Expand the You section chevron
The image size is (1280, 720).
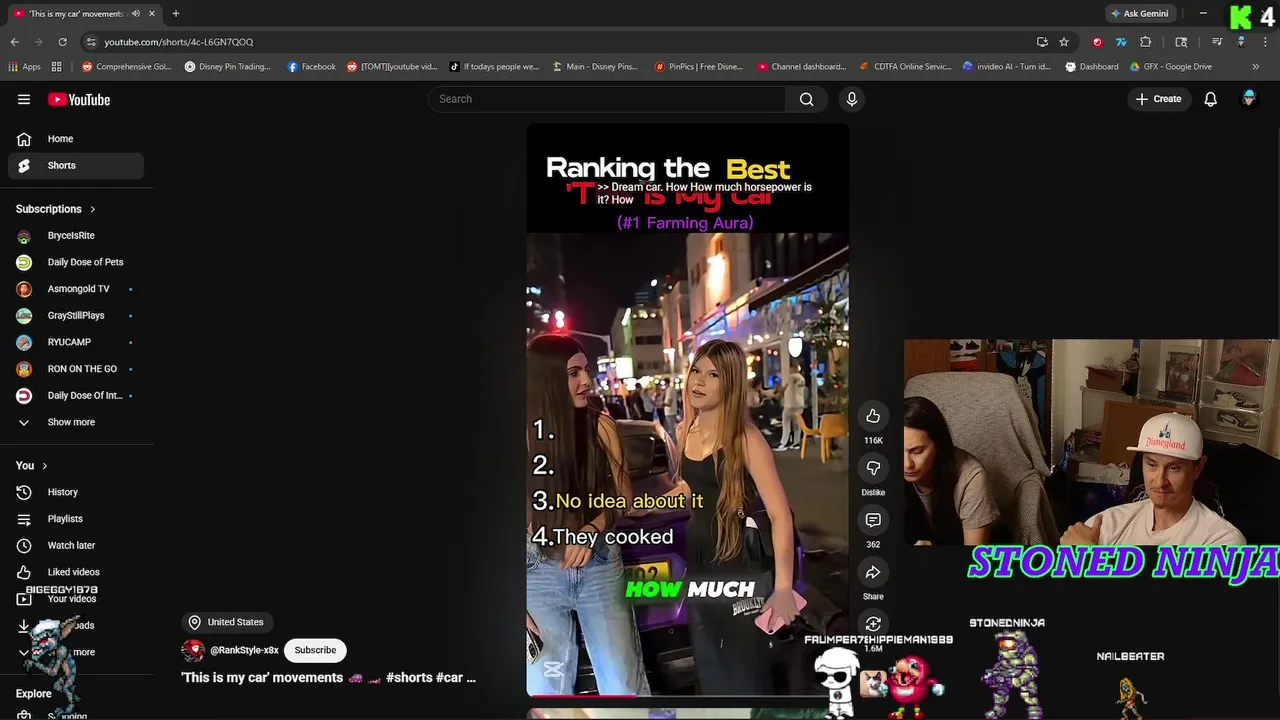[44, 466]
